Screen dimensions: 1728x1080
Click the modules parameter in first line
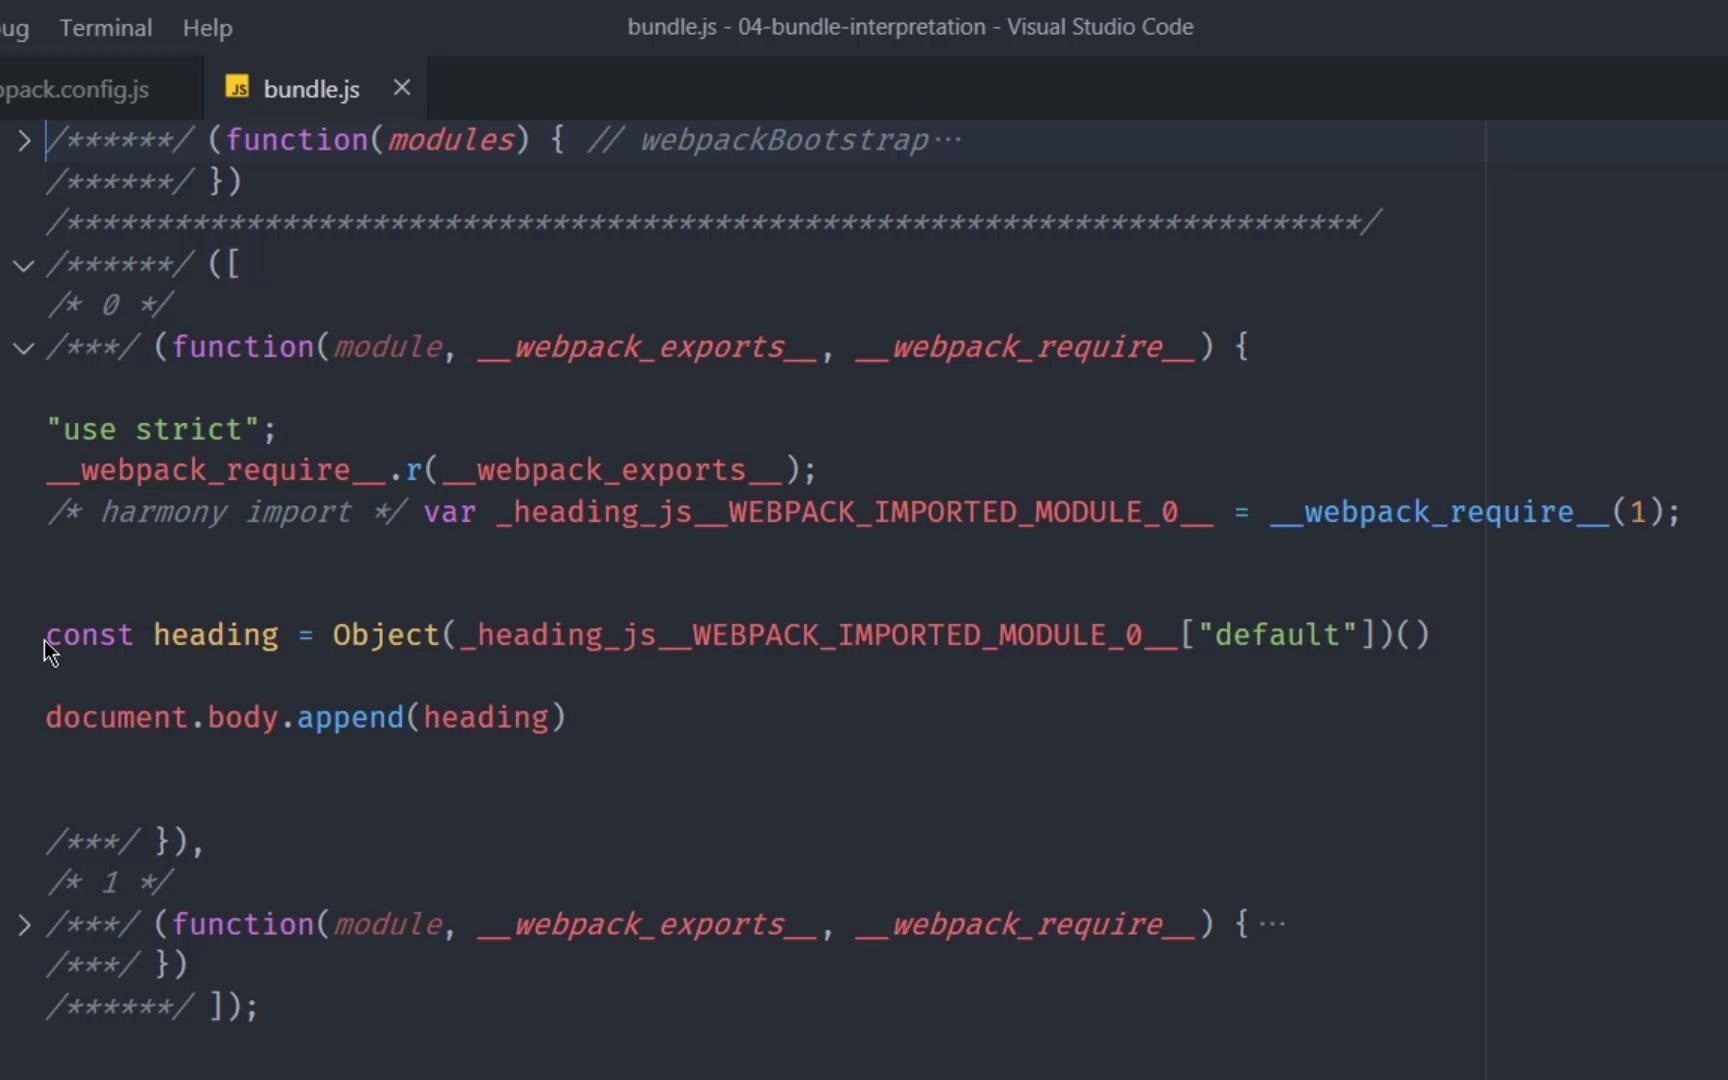pyautogui.click(x=451, y=140)
